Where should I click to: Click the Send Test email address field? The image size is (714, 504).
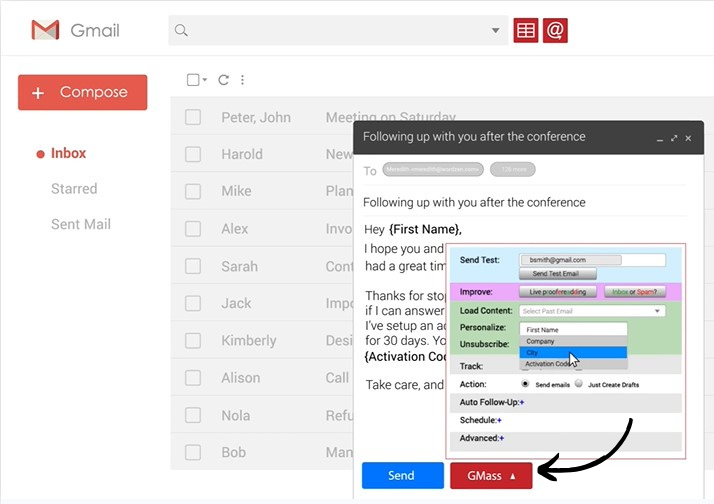592,260
